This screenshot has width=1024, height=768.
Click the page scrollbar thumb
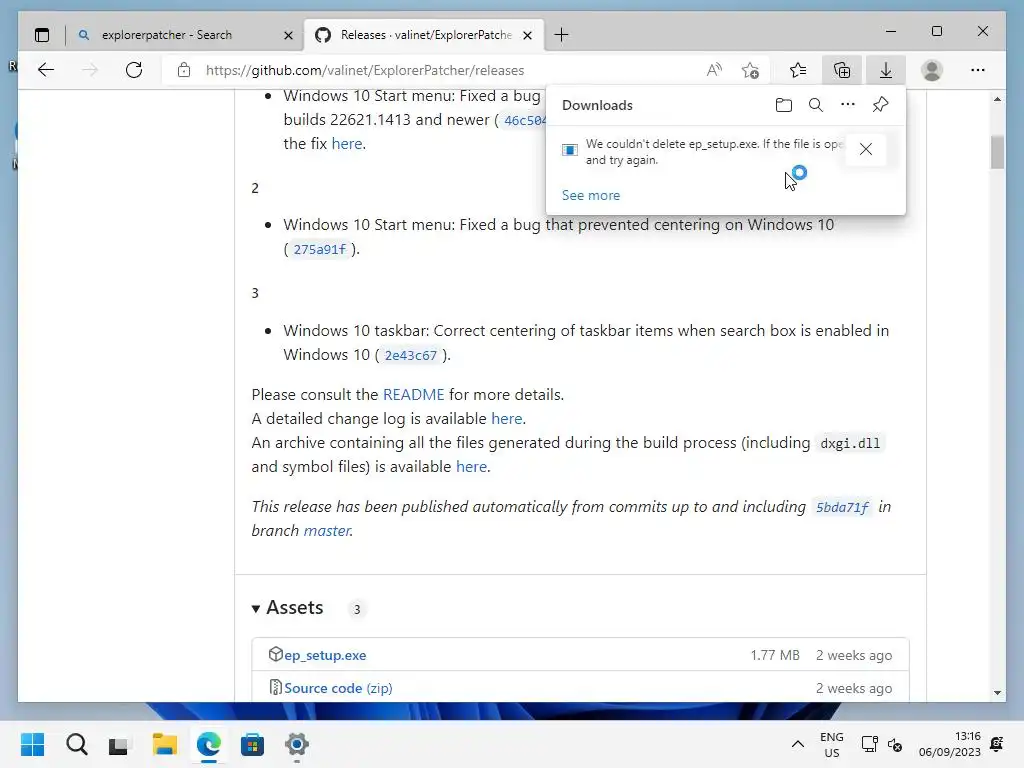point(997,152)
